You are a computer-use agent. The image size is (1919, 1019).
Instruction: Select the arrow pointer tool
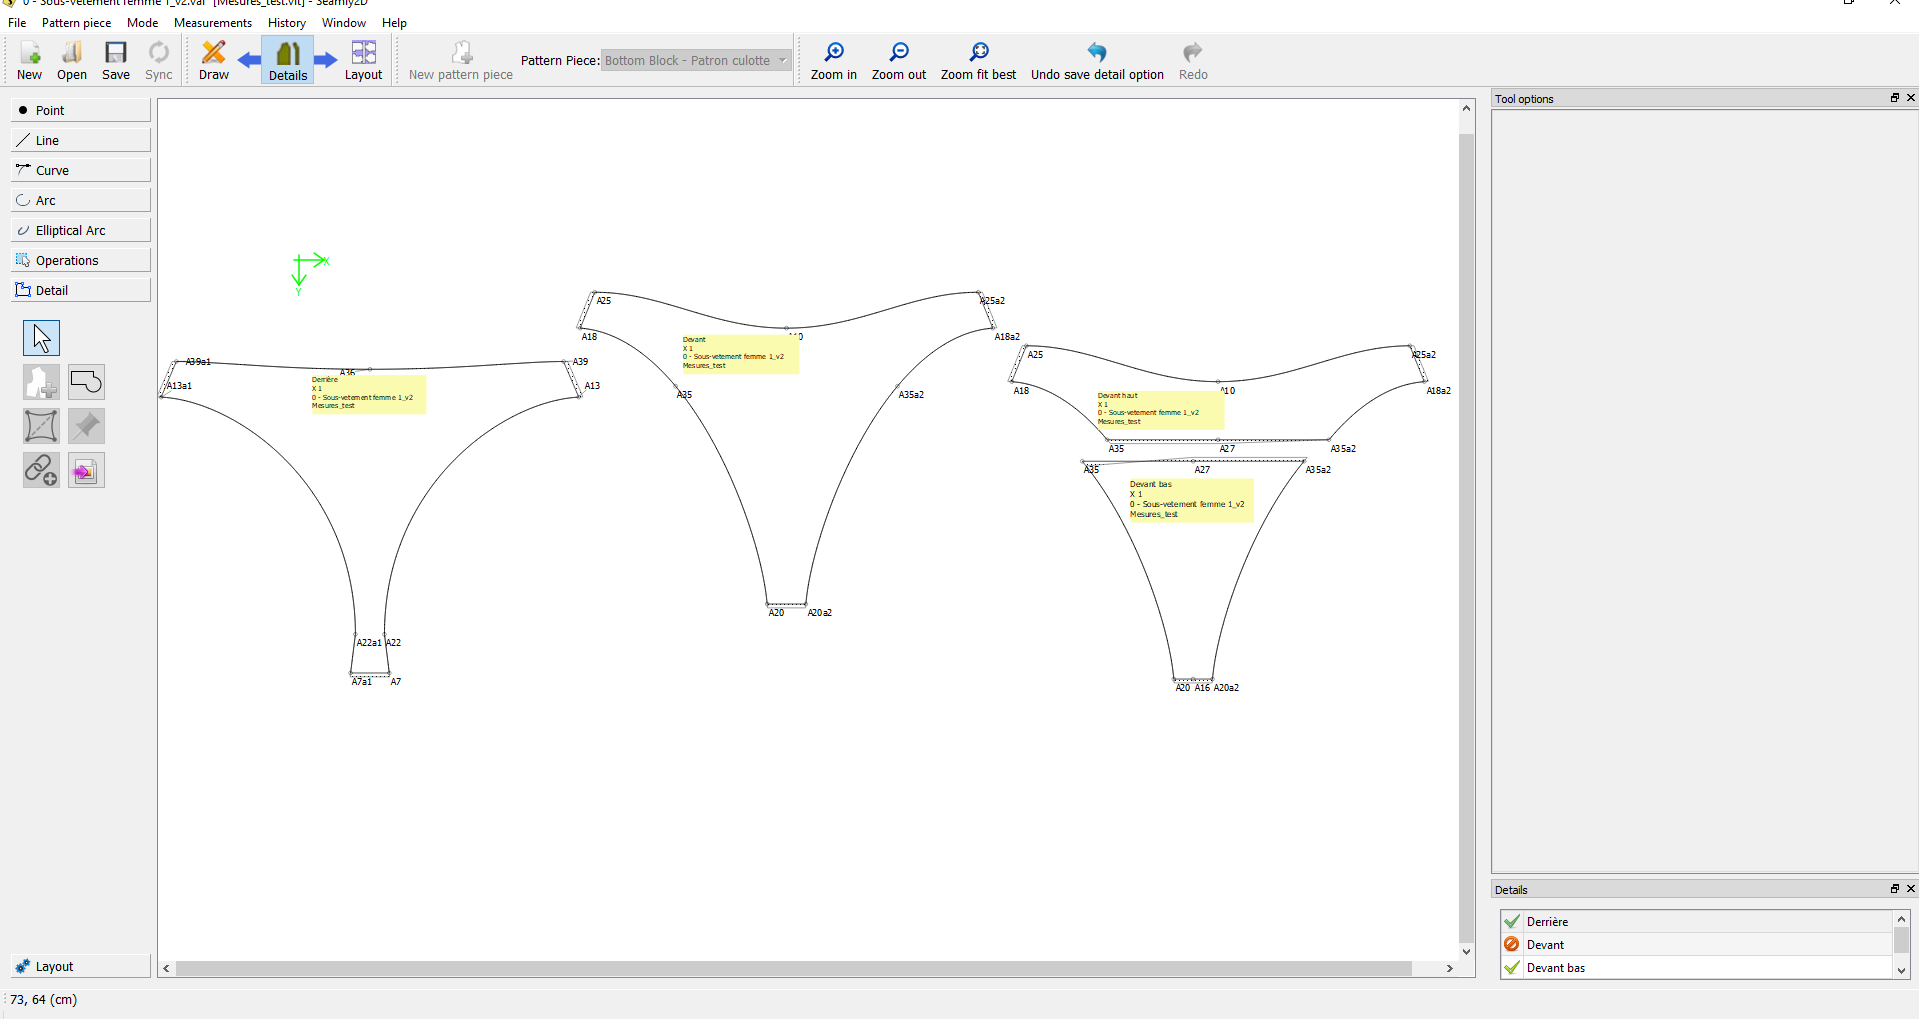(x=41, y=338)
